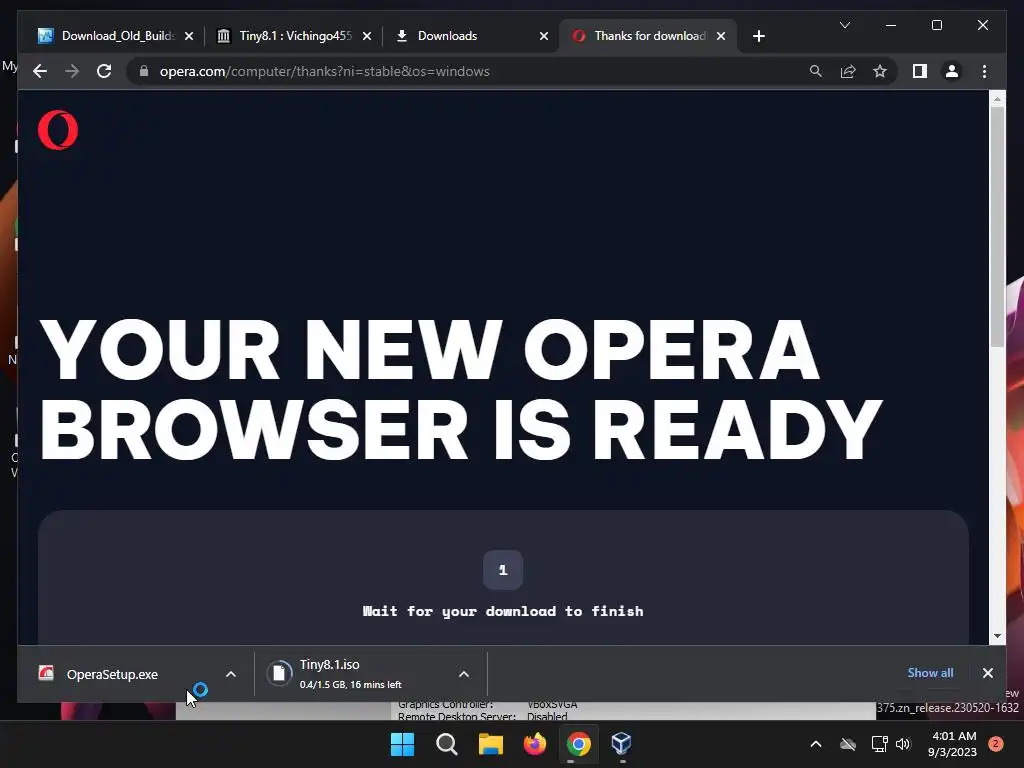Go back to the previous page
This screenshot has height=768, width=1024.
click(x=40, y=71)
